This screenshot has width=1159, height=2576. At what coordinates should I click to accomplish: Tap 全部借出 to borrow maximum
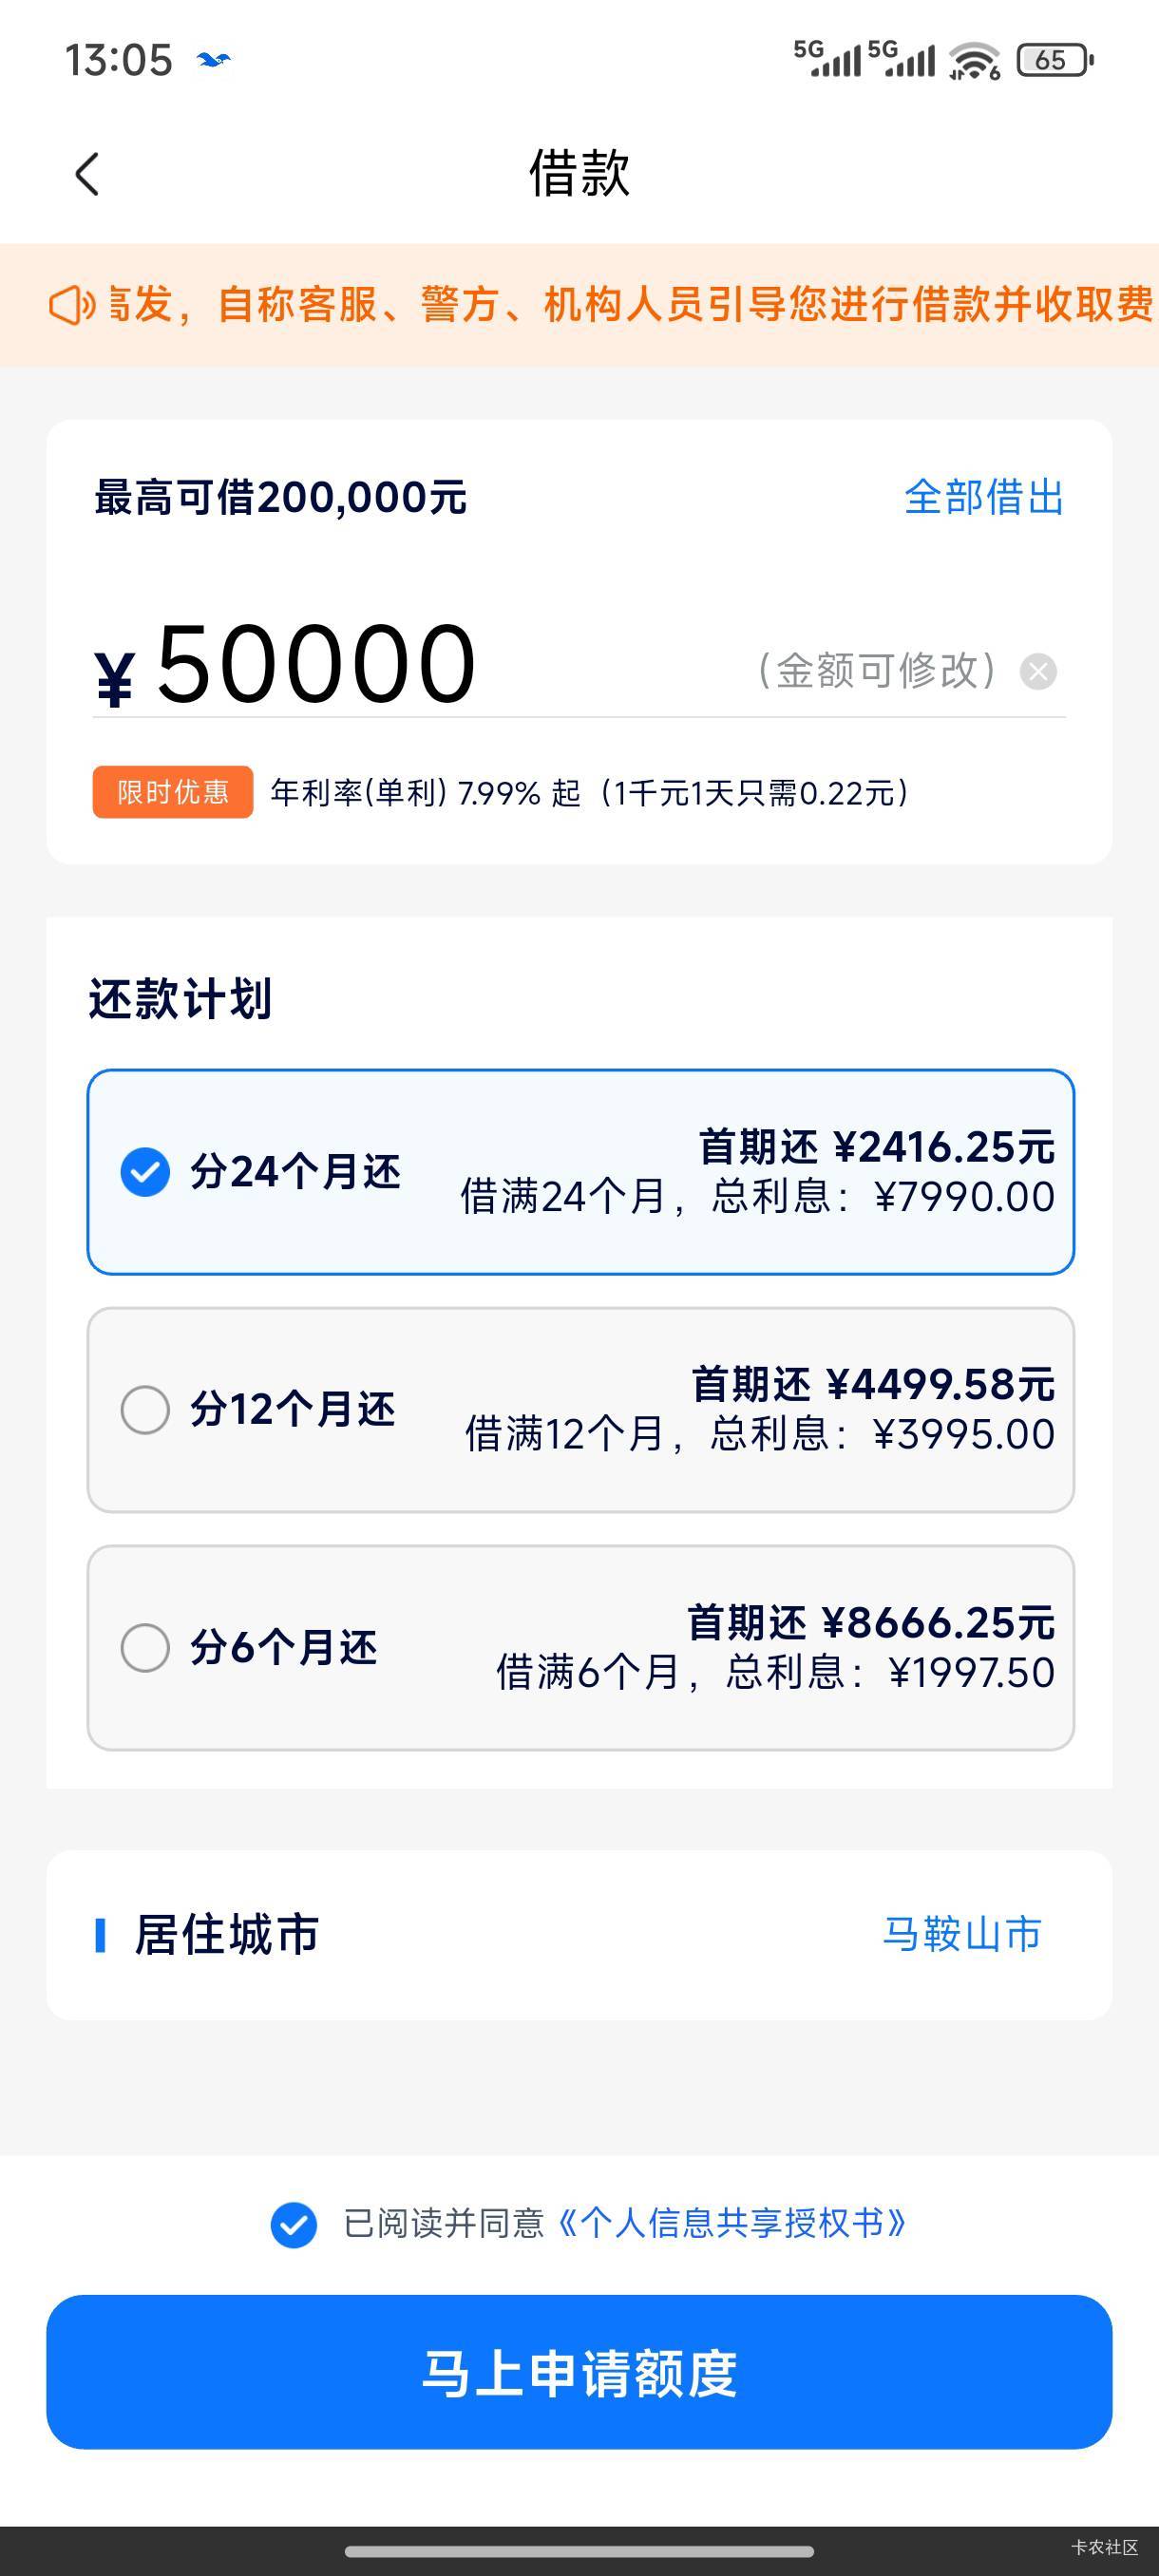984,497
